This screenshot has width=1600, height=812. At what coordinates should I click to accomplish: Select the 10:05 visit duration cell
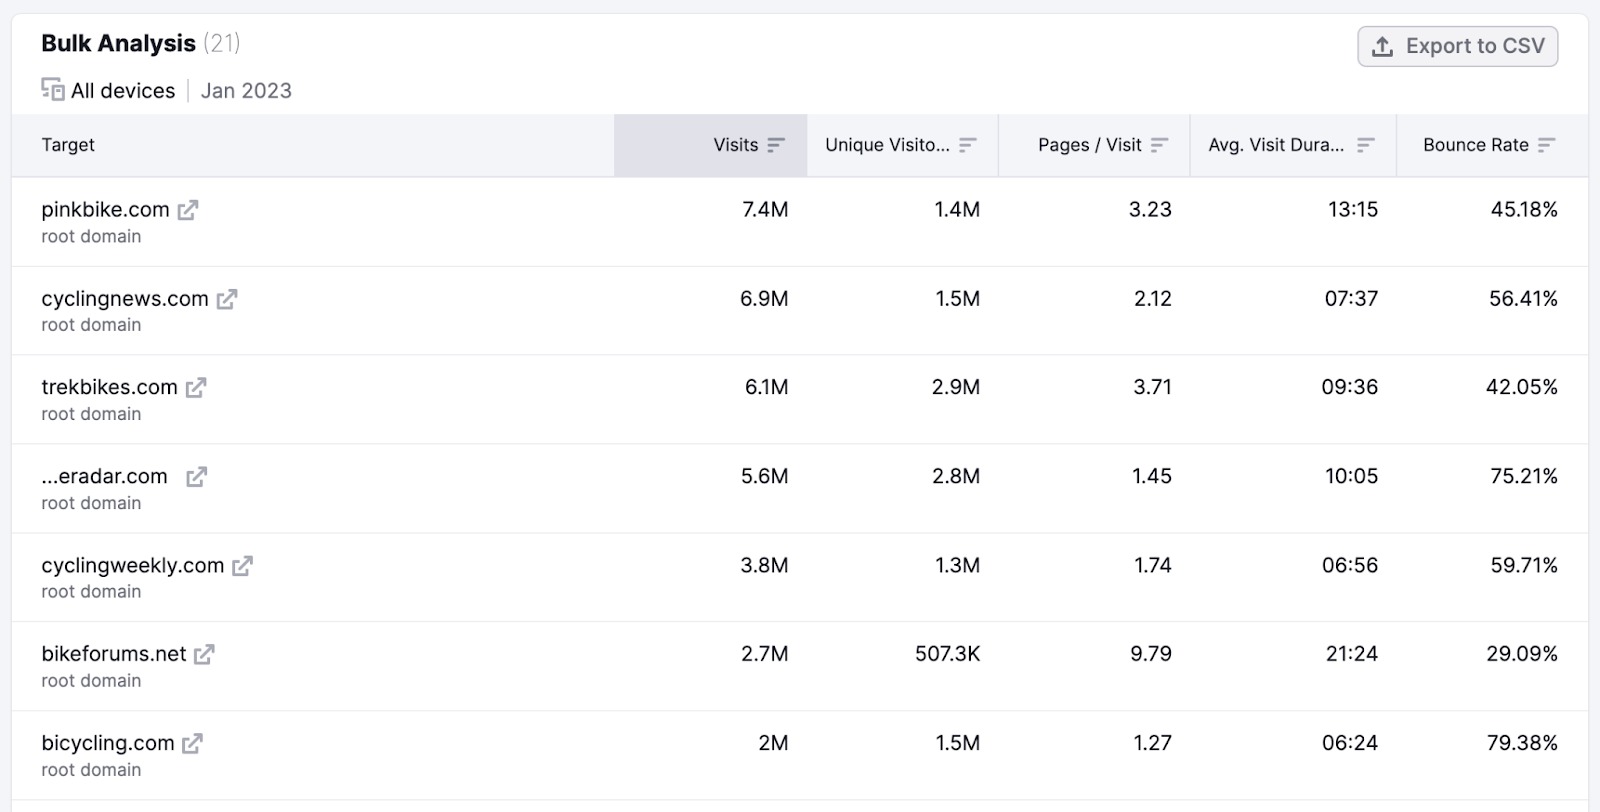[x=1352, y=477]
